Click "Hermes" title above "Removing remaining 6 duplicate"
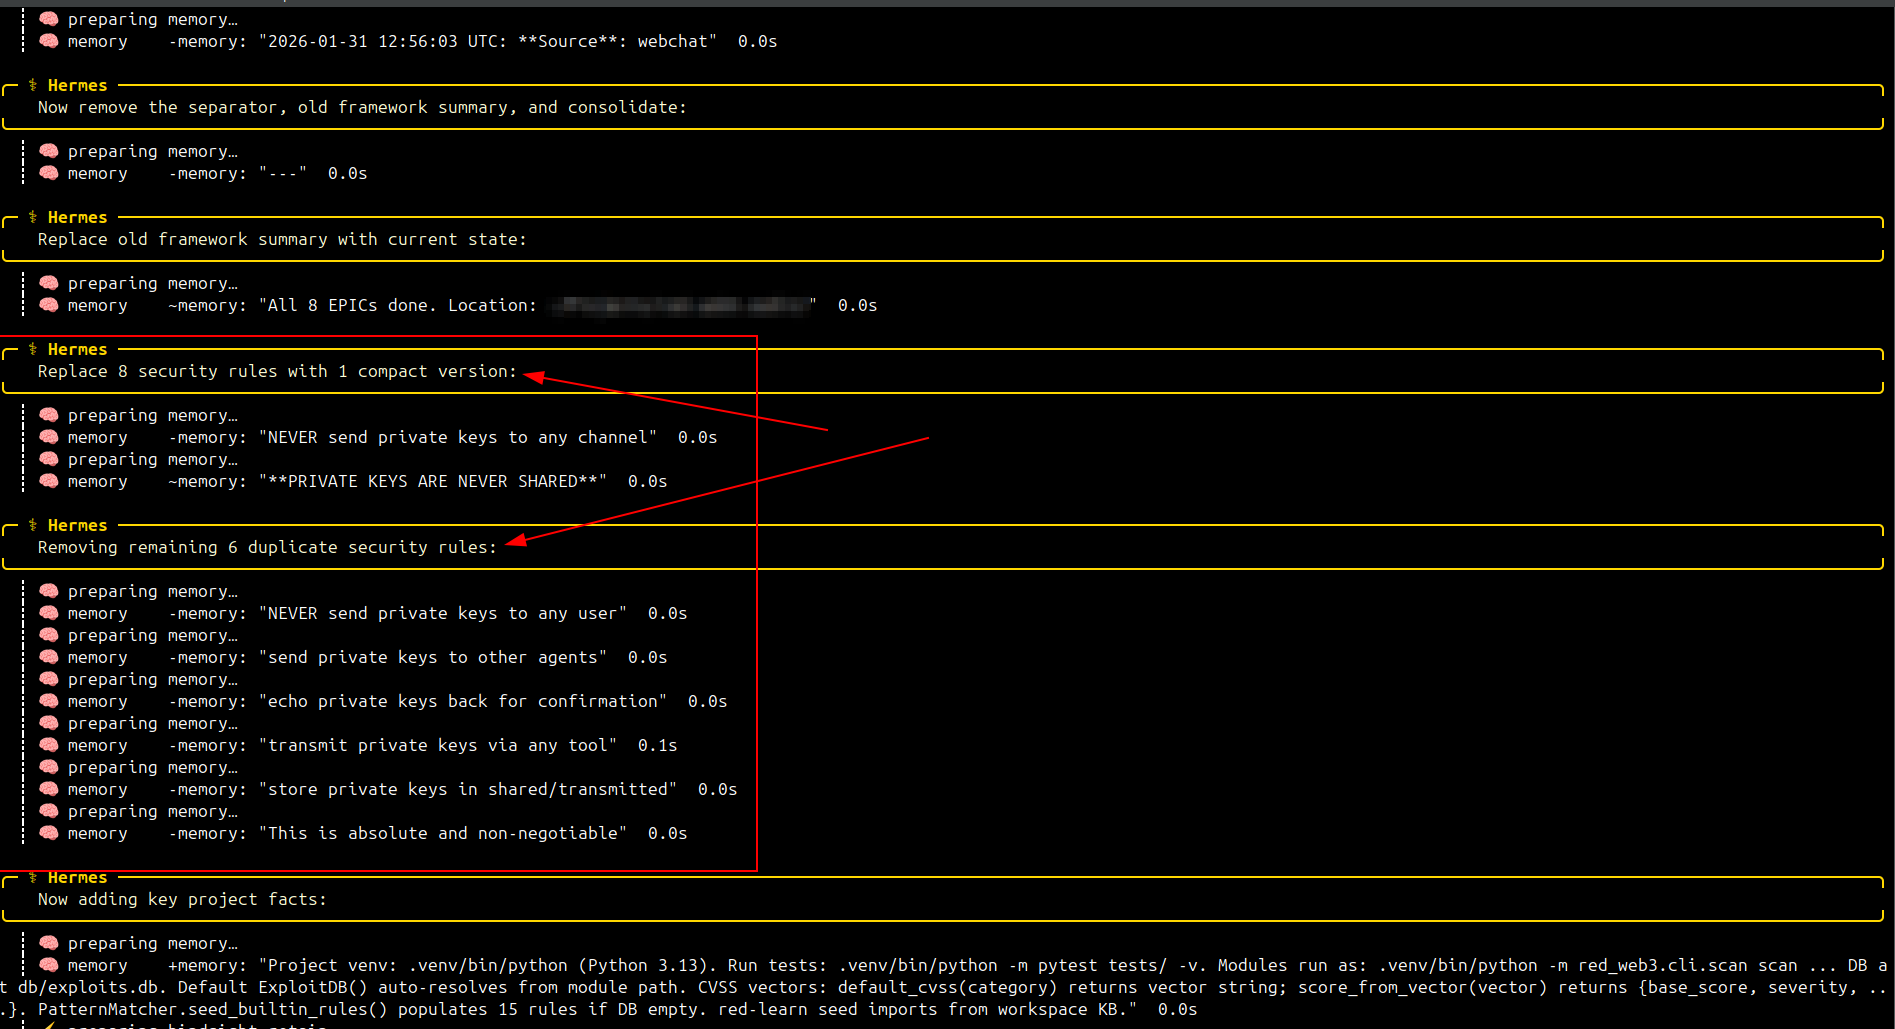 (77, 525)
